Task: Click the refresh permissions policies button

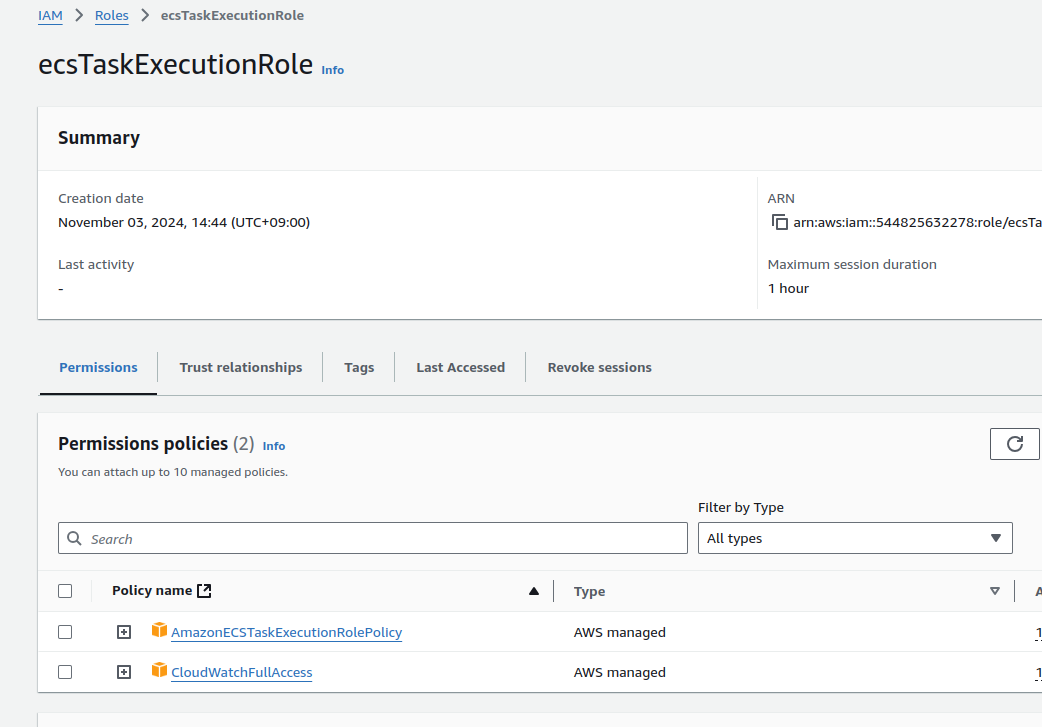Action: click(1014, 444)
